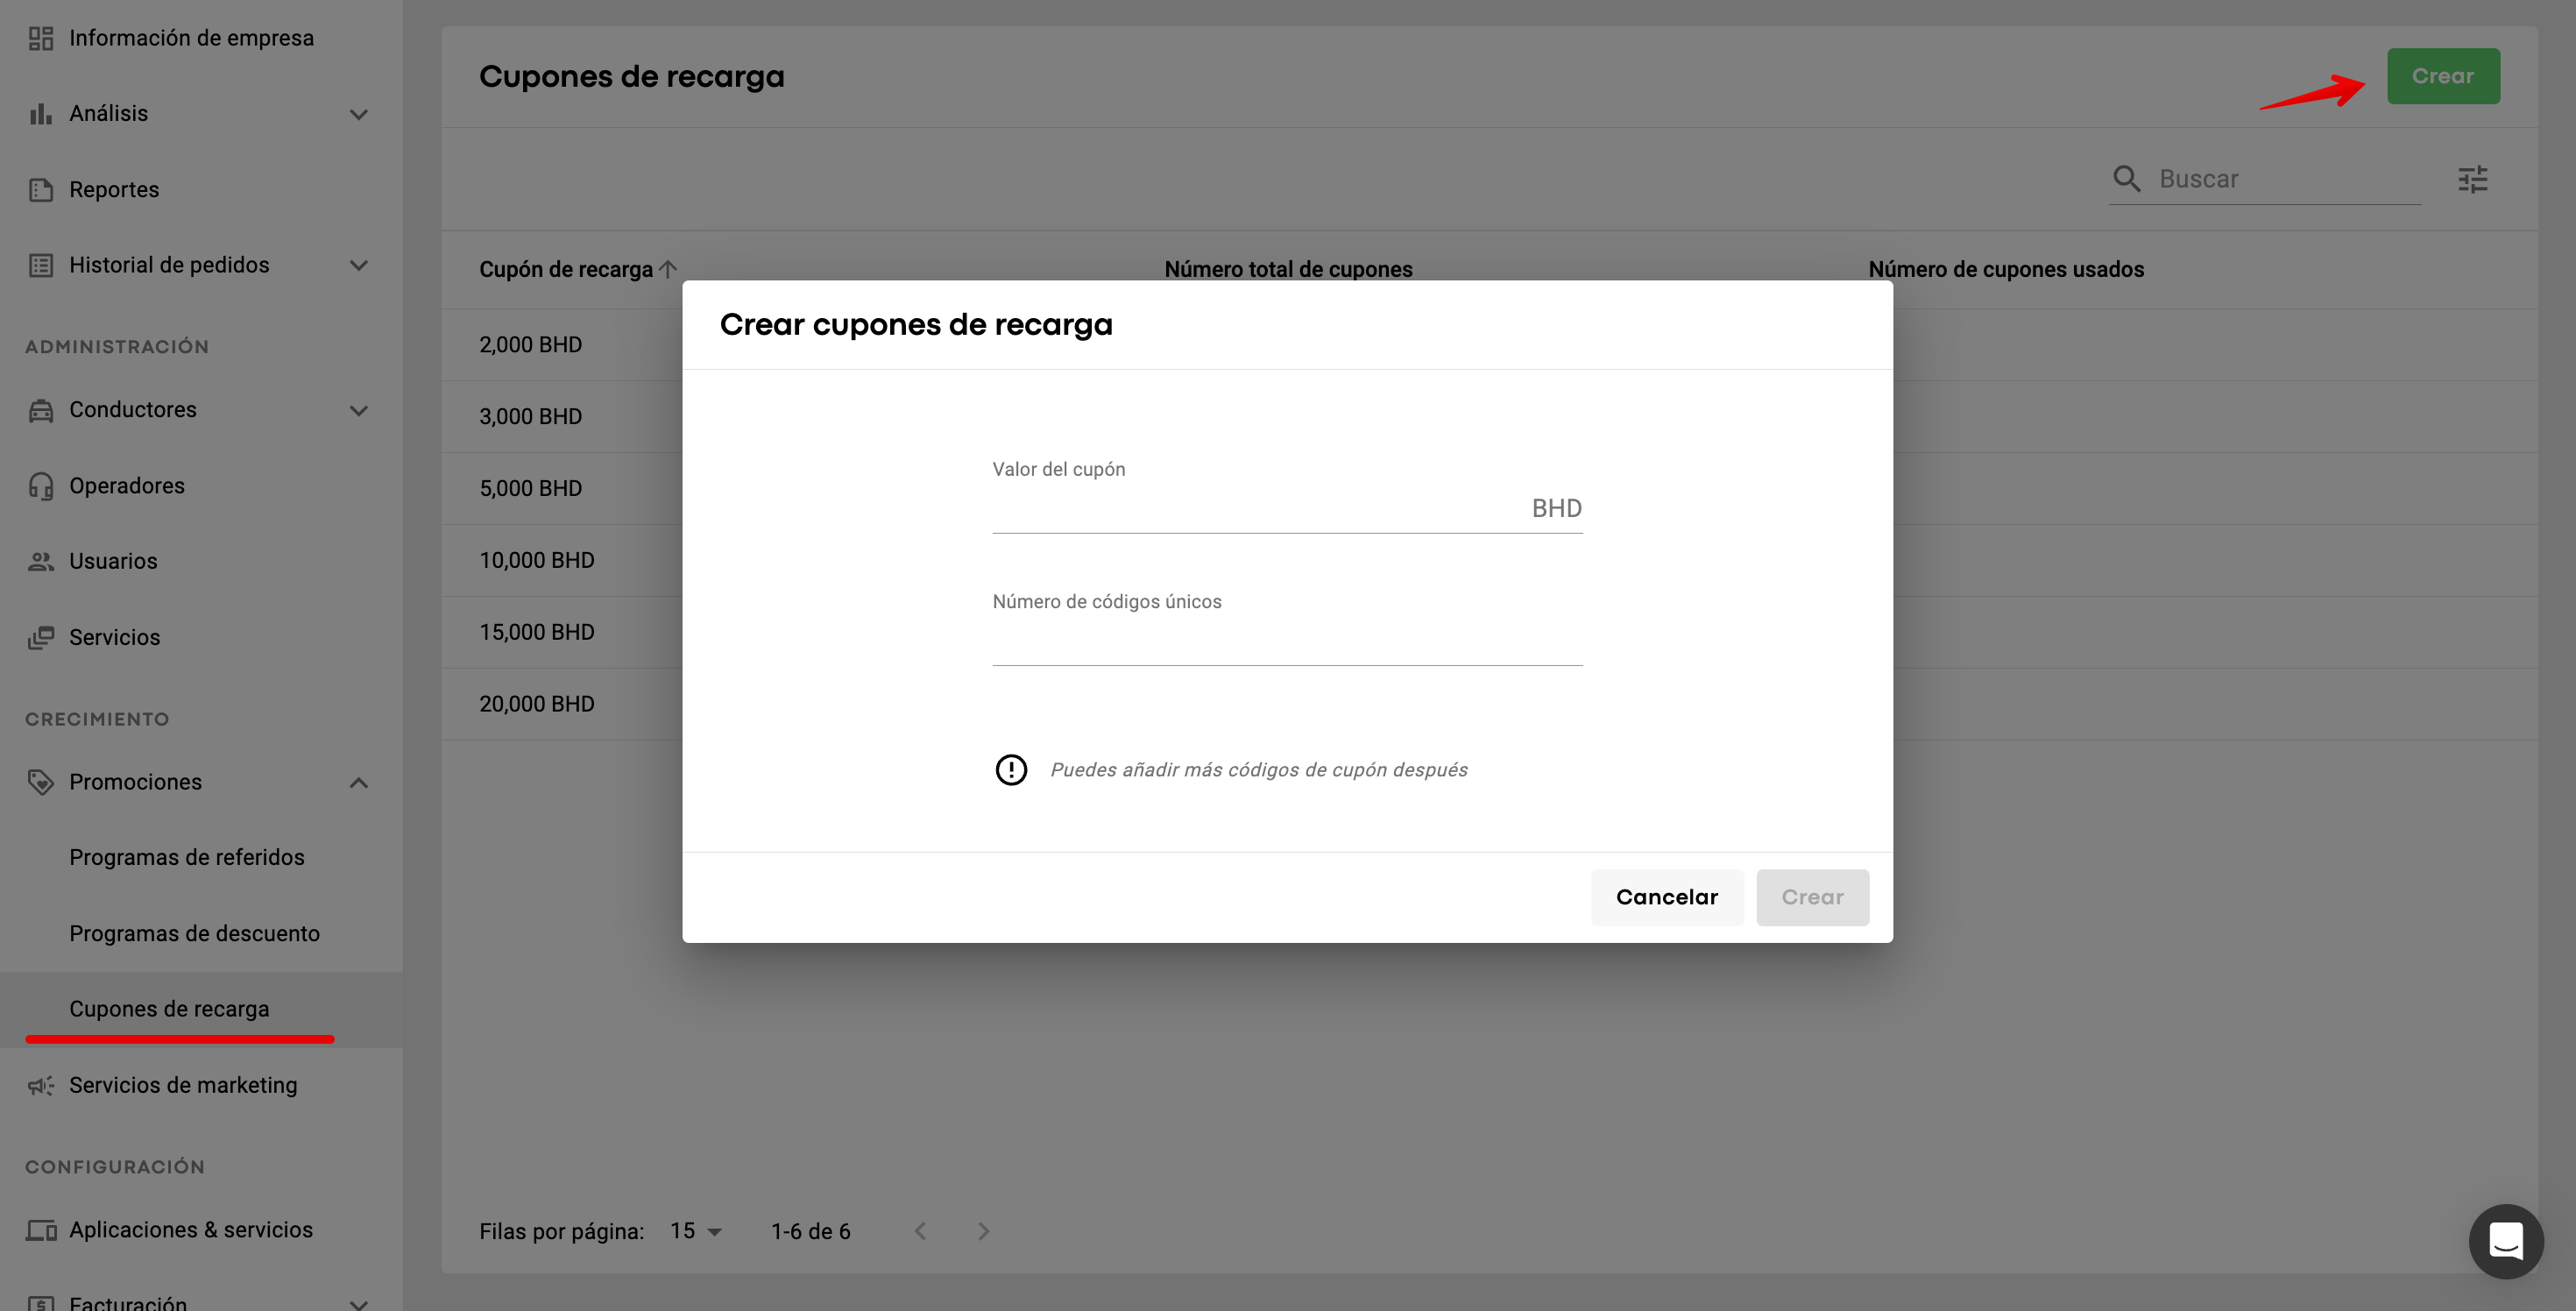Click the filter sliders icon near search
The image size is (2576, 1311).
click(2472, 179)
